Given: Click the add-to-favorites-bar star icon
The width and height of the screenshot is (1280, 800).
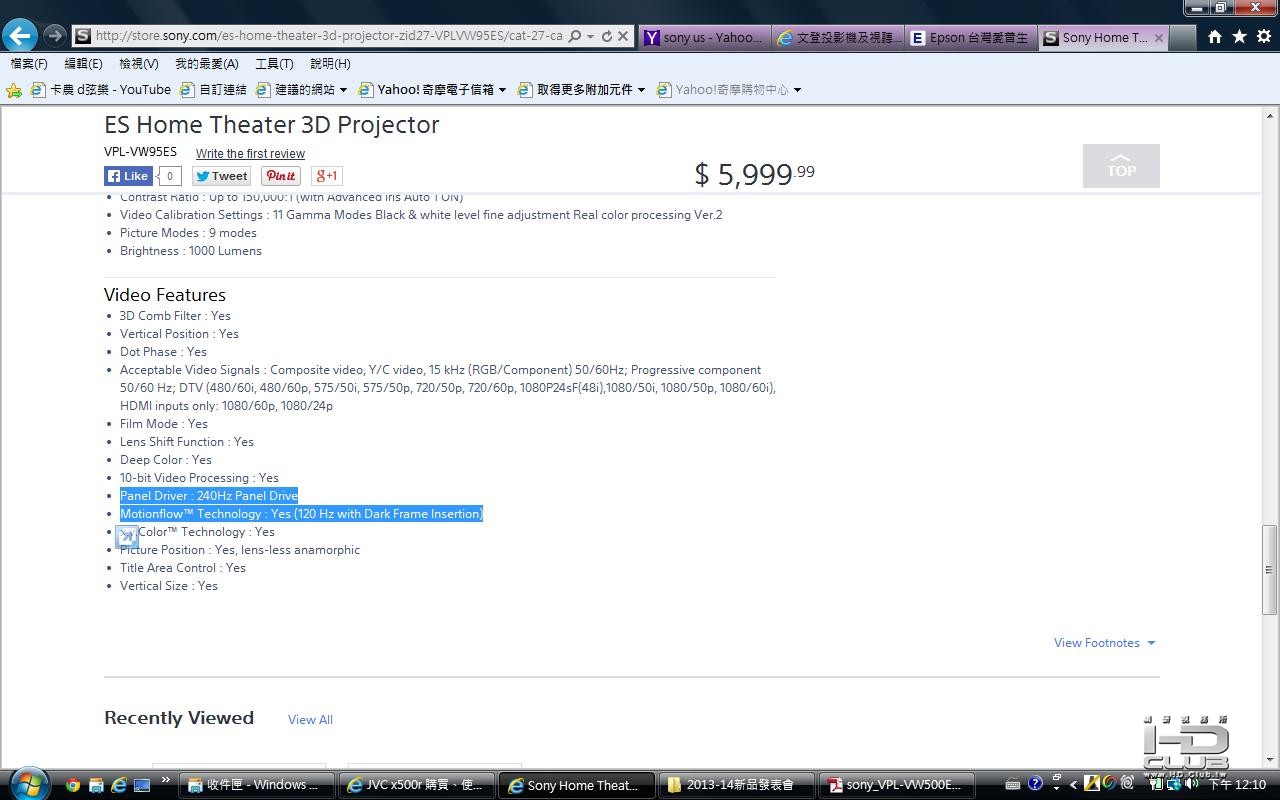Looking at the screenshot, I should tap(14, 90).
